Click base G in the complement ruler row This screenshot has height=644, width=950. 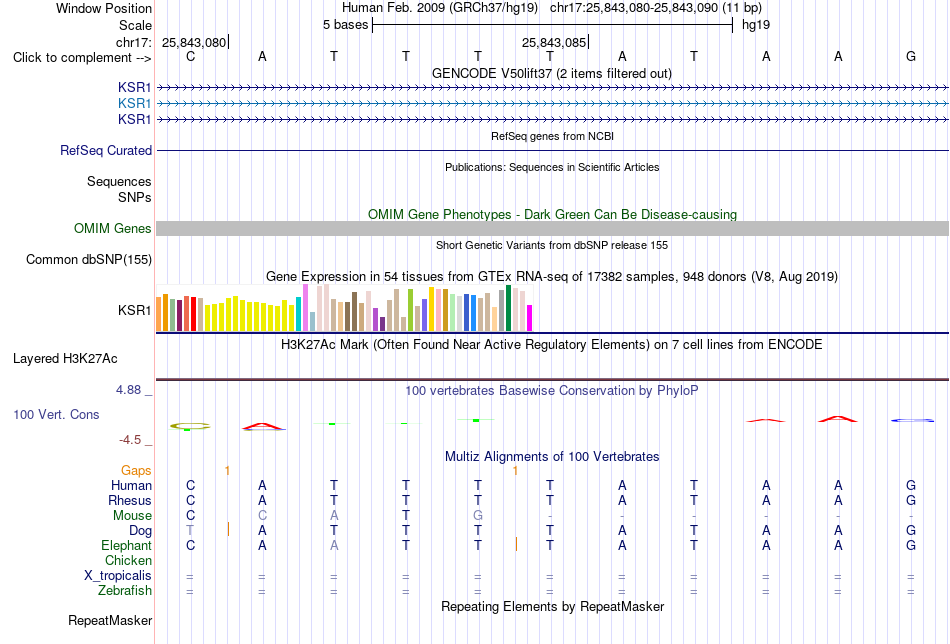click(x=911, y=56)
